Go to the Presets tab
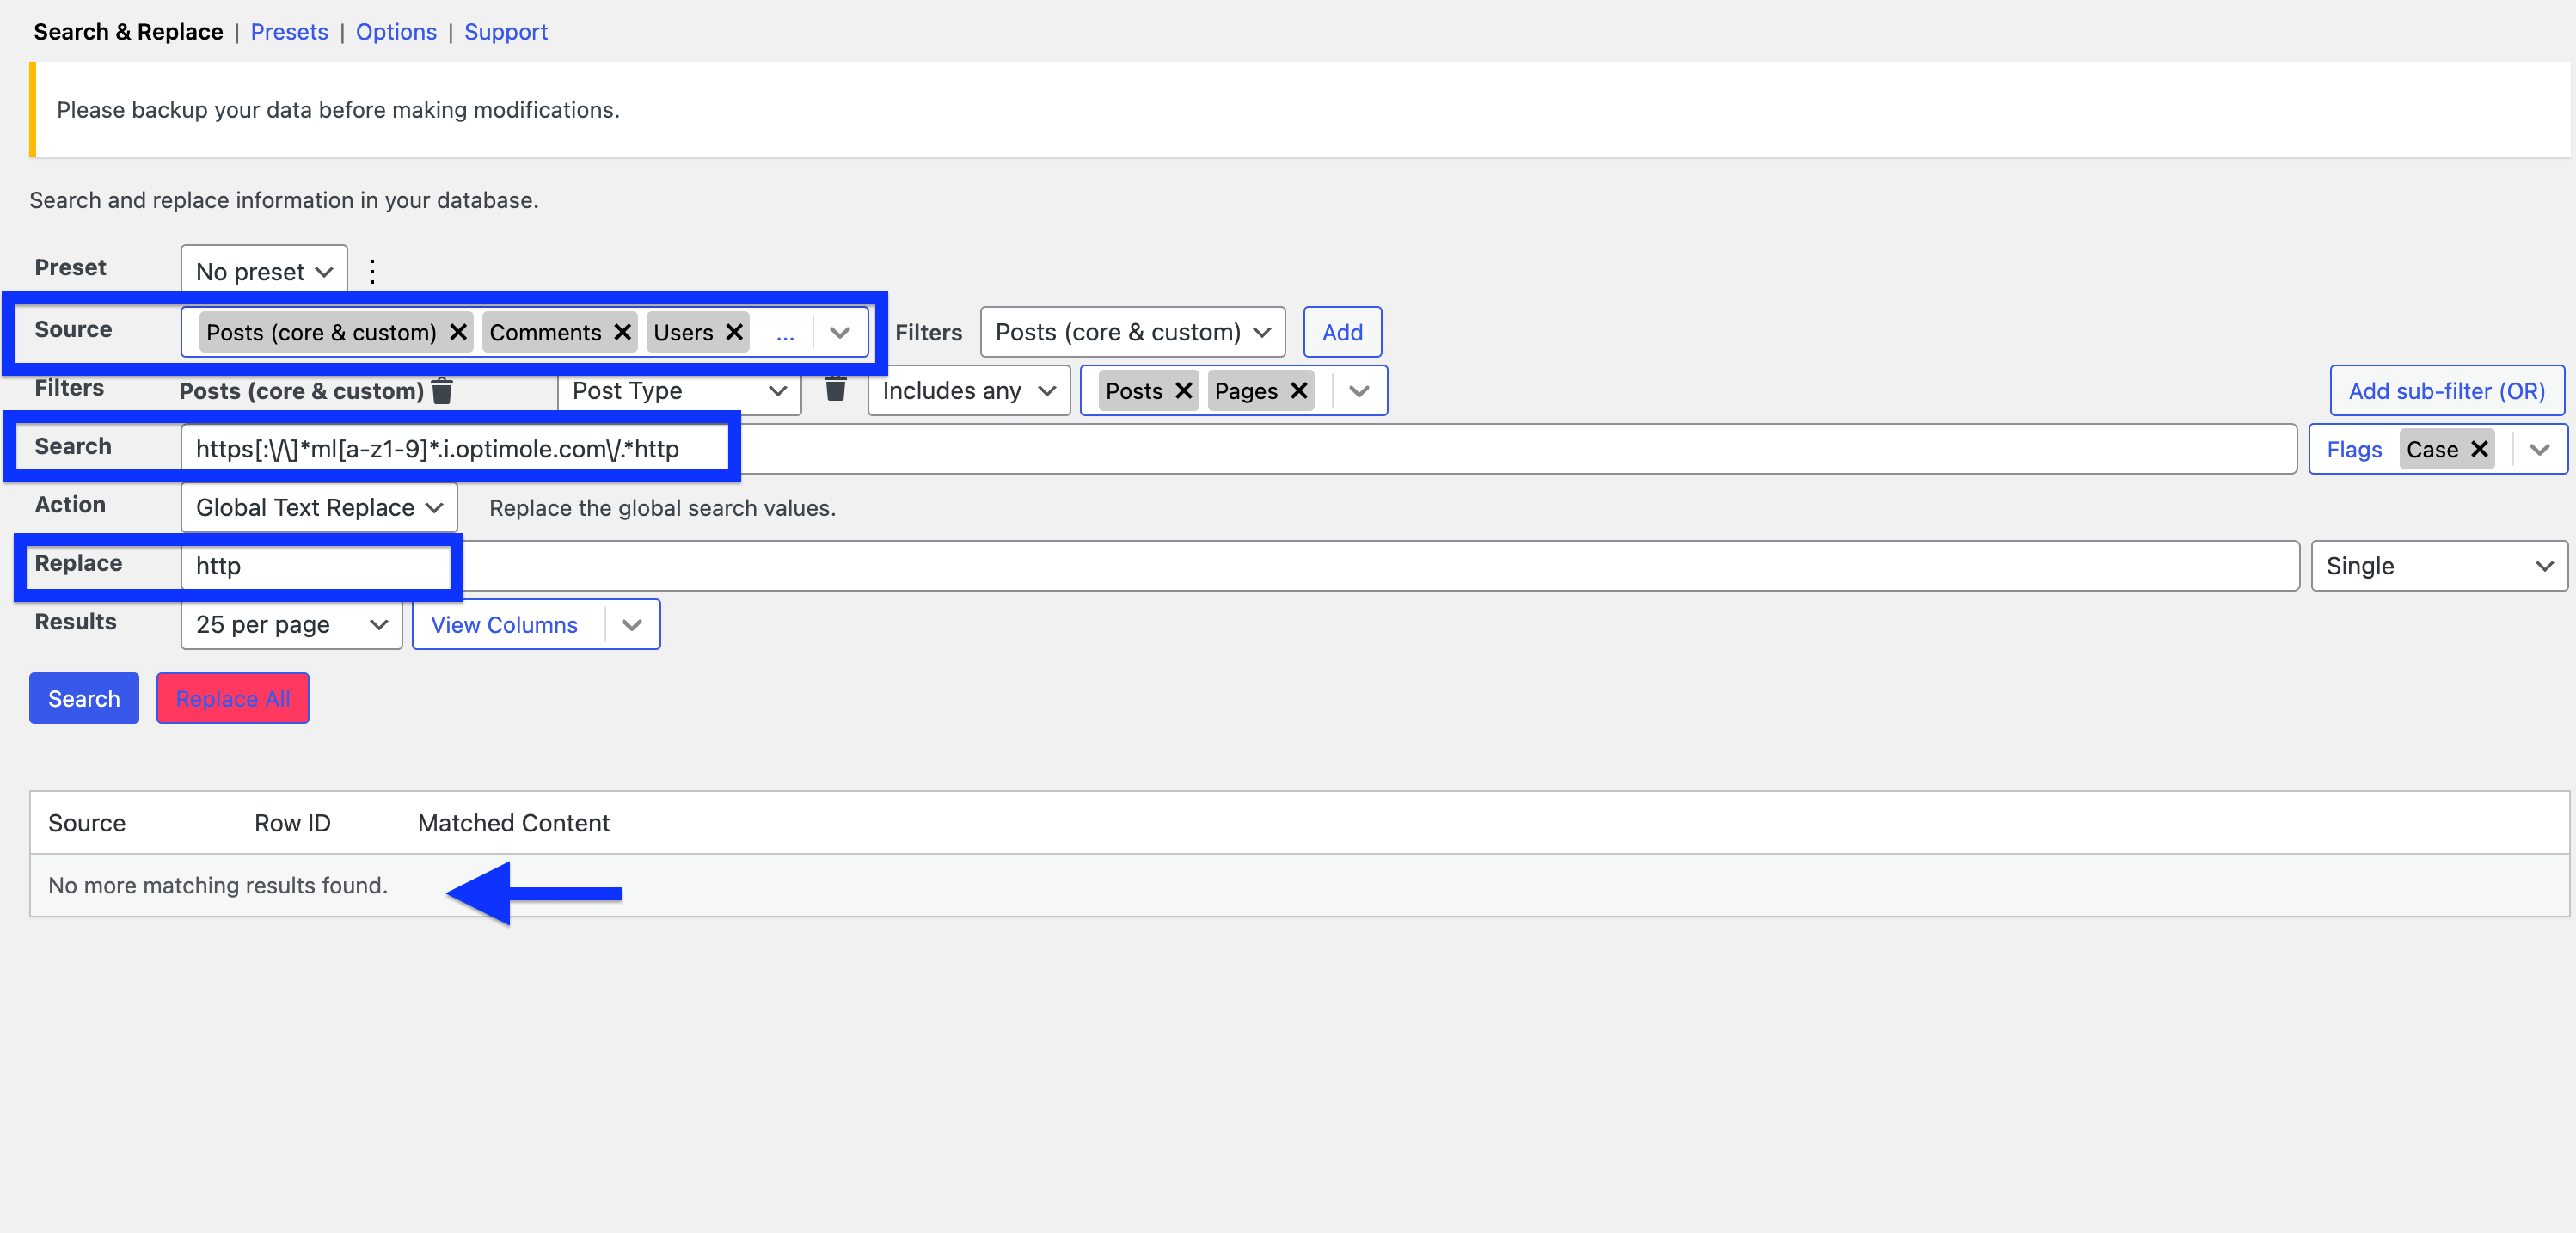This screenshot has height=1233, width=2576. [289, 32]
